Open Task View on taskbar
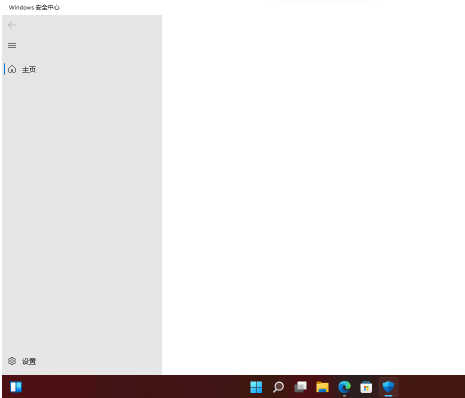Screen dimensions: 465x398 (x=300, y=387)
